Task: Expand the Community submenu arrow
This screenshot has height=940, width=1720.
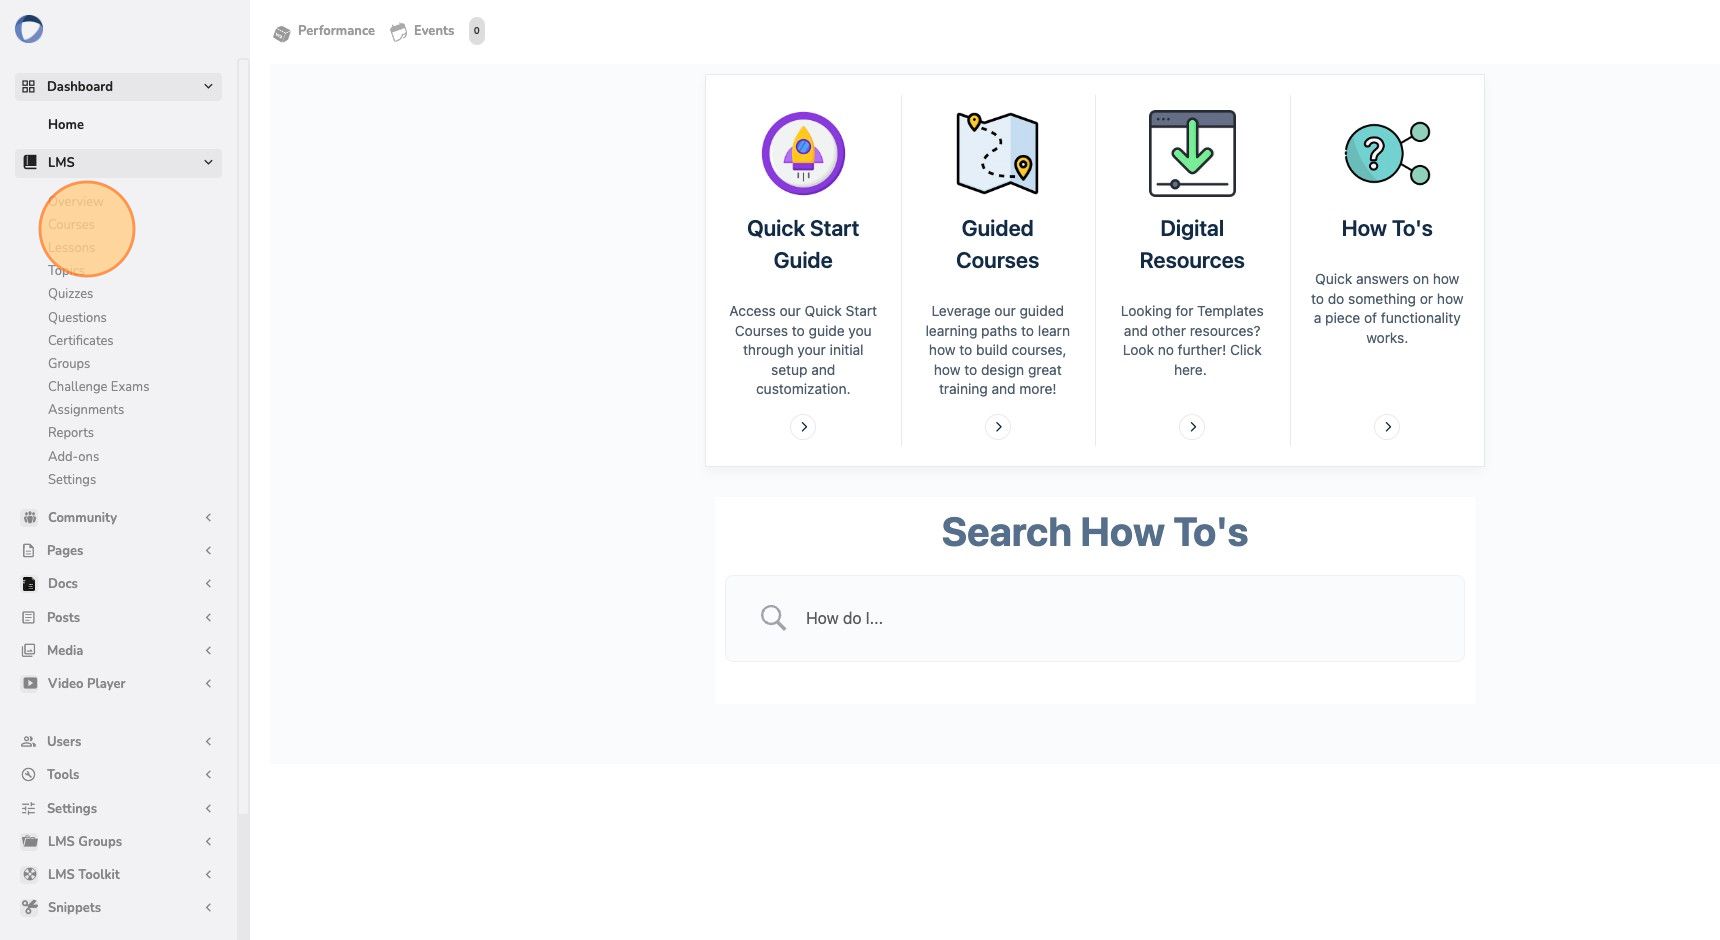Action: [208, 517]
